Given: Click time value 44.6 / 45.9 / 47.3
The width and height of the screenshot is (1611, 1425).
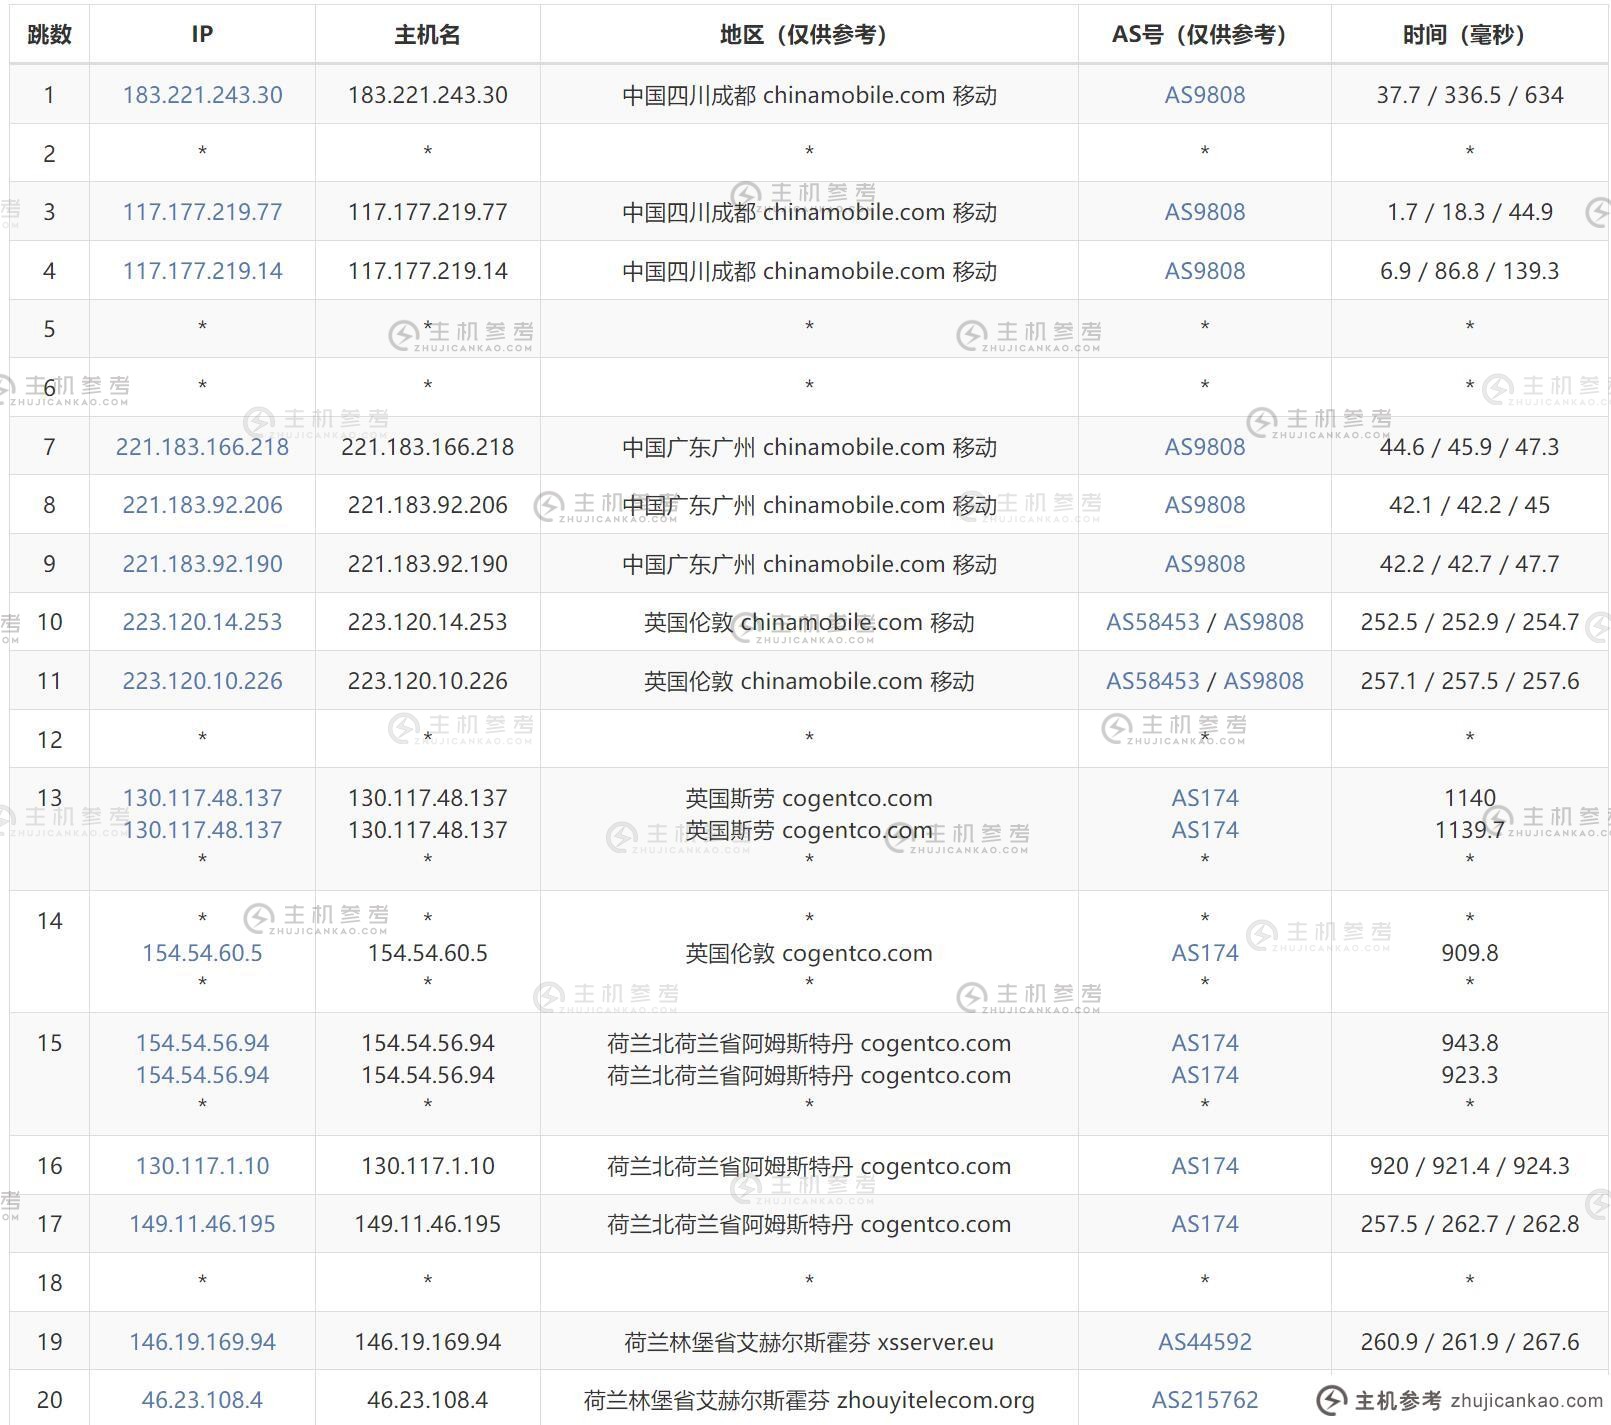Looking at the screenshot, I should [x=1470, y=447].
